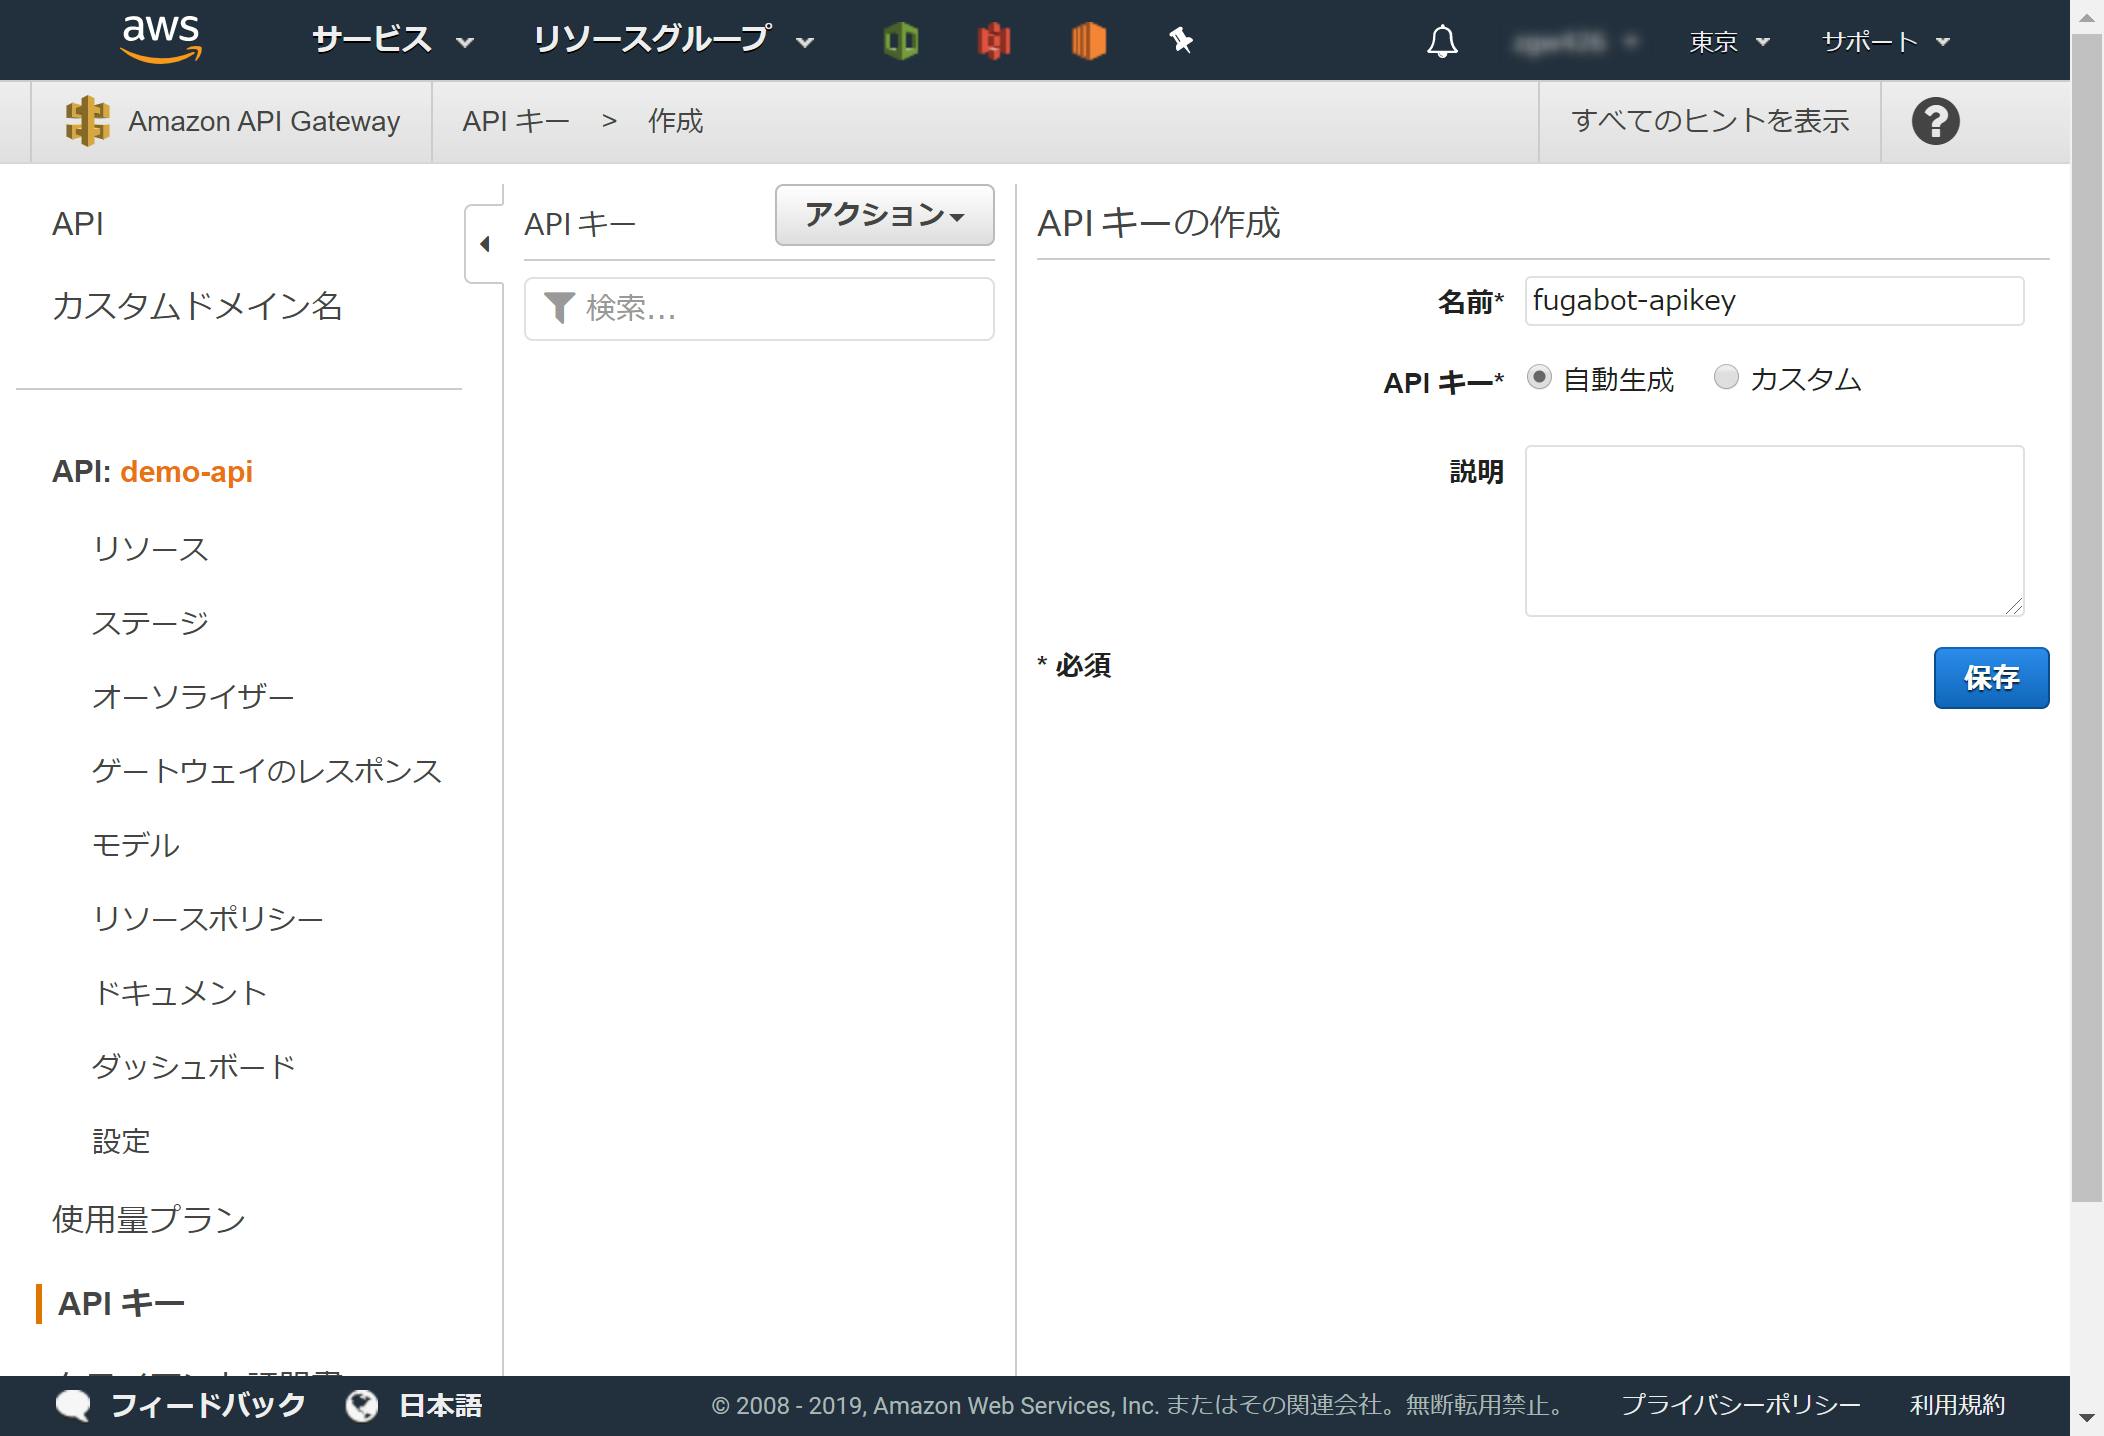Expand the サービス dropdown menu

(x=392, y=41)
